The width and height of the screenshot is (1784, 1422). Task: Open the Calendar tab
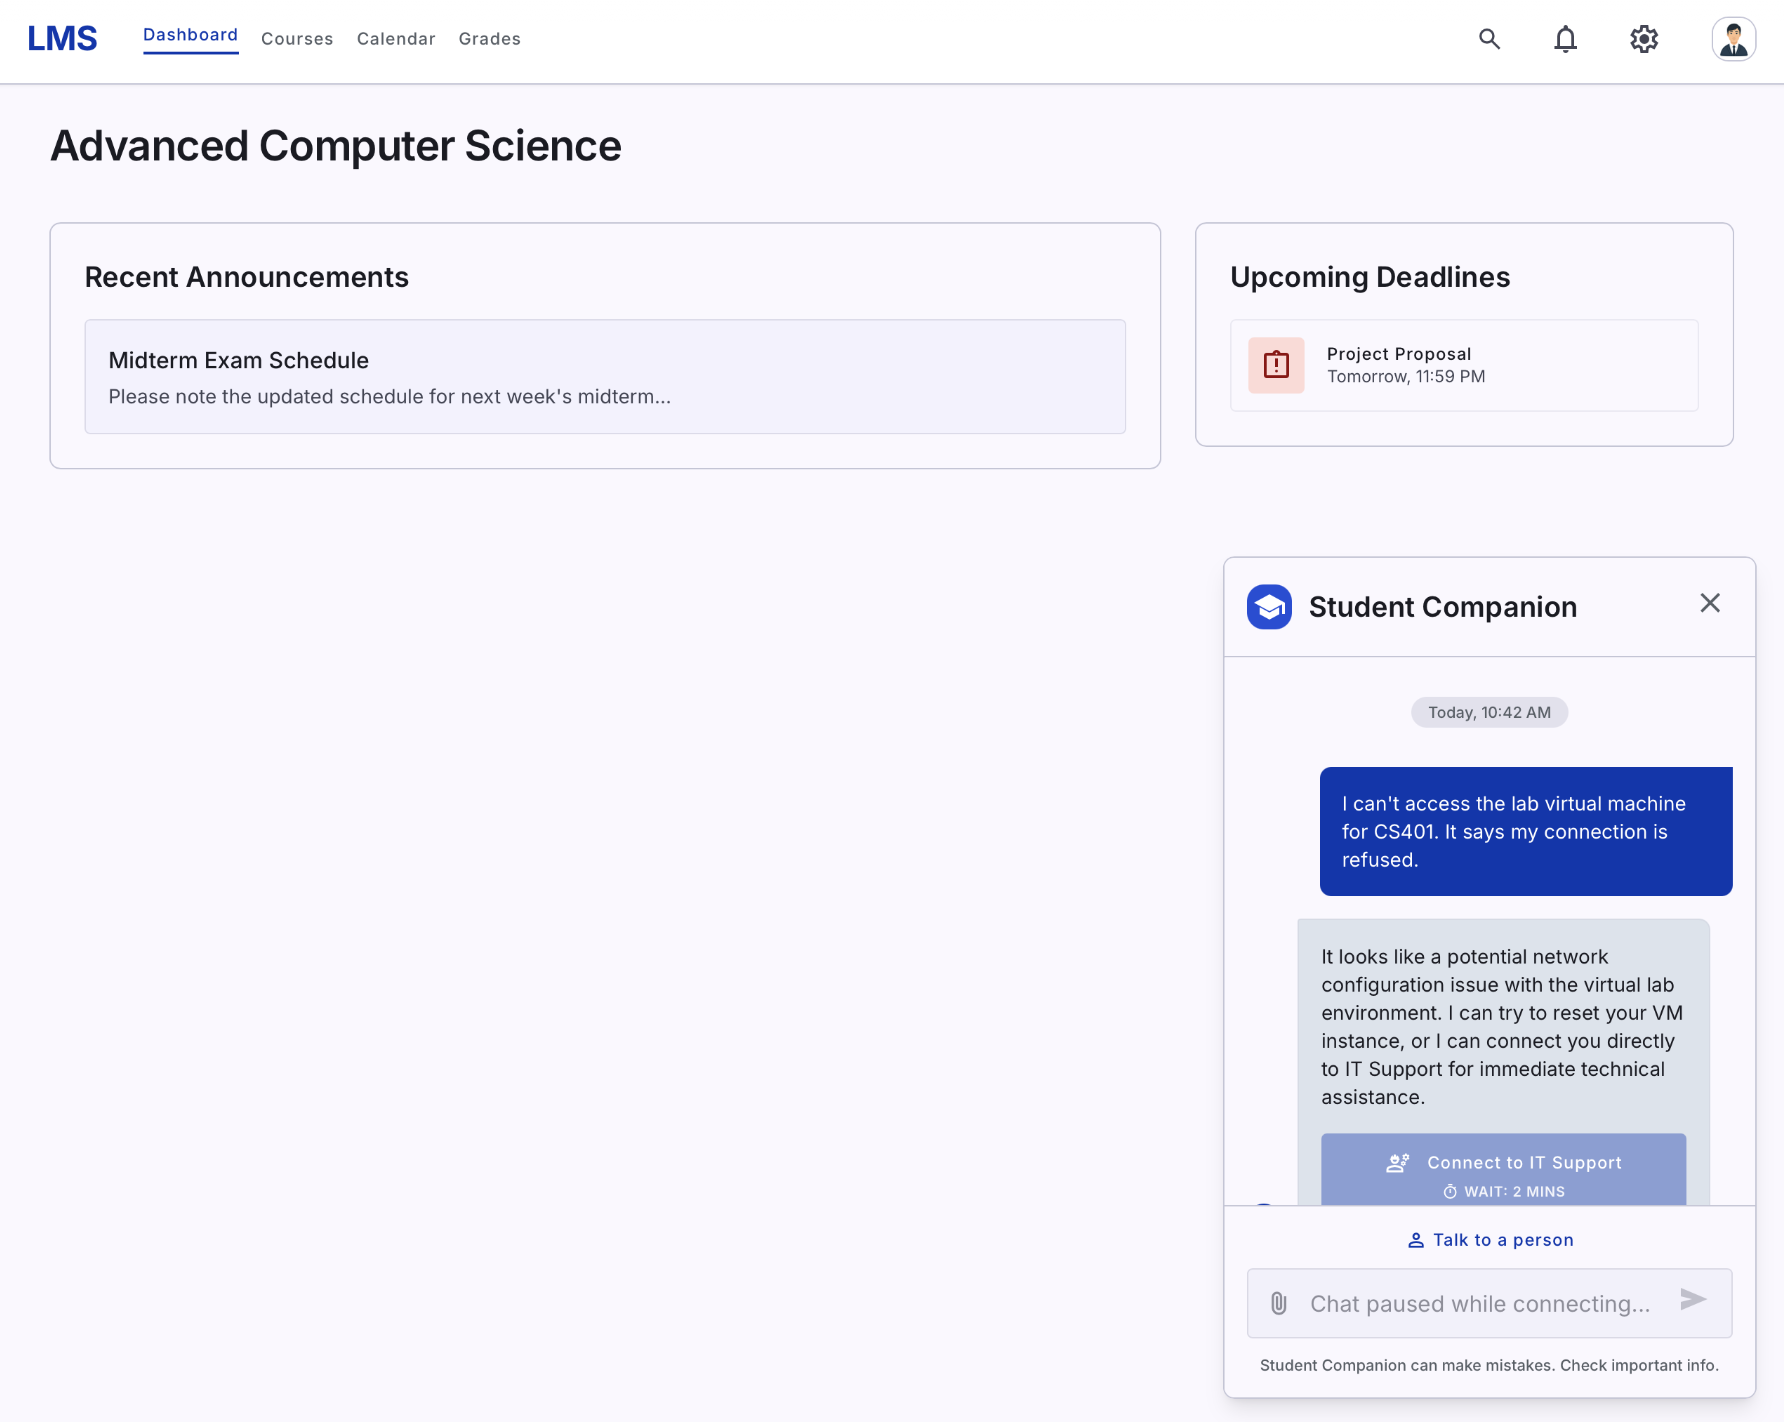pos(396,39)
